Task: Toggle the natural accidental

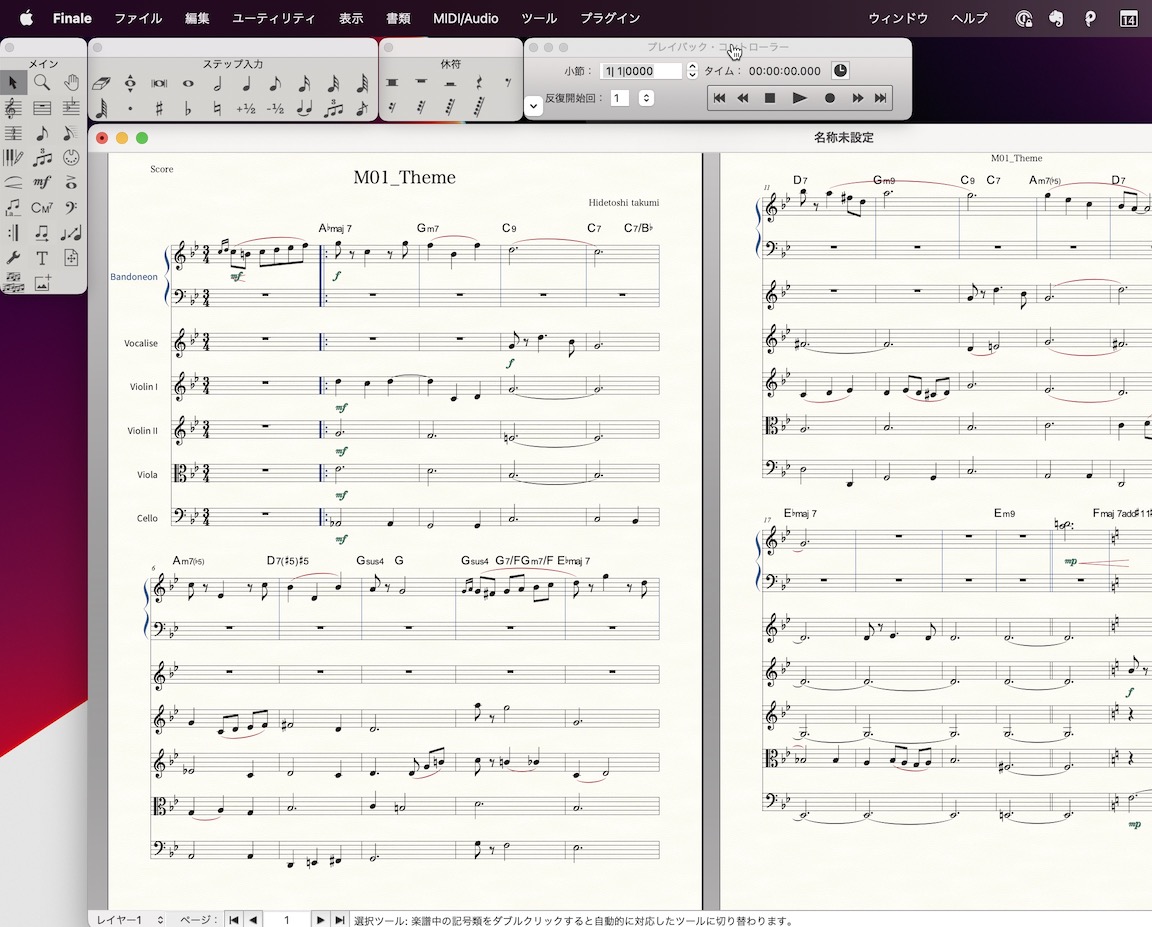Action: 217,109
